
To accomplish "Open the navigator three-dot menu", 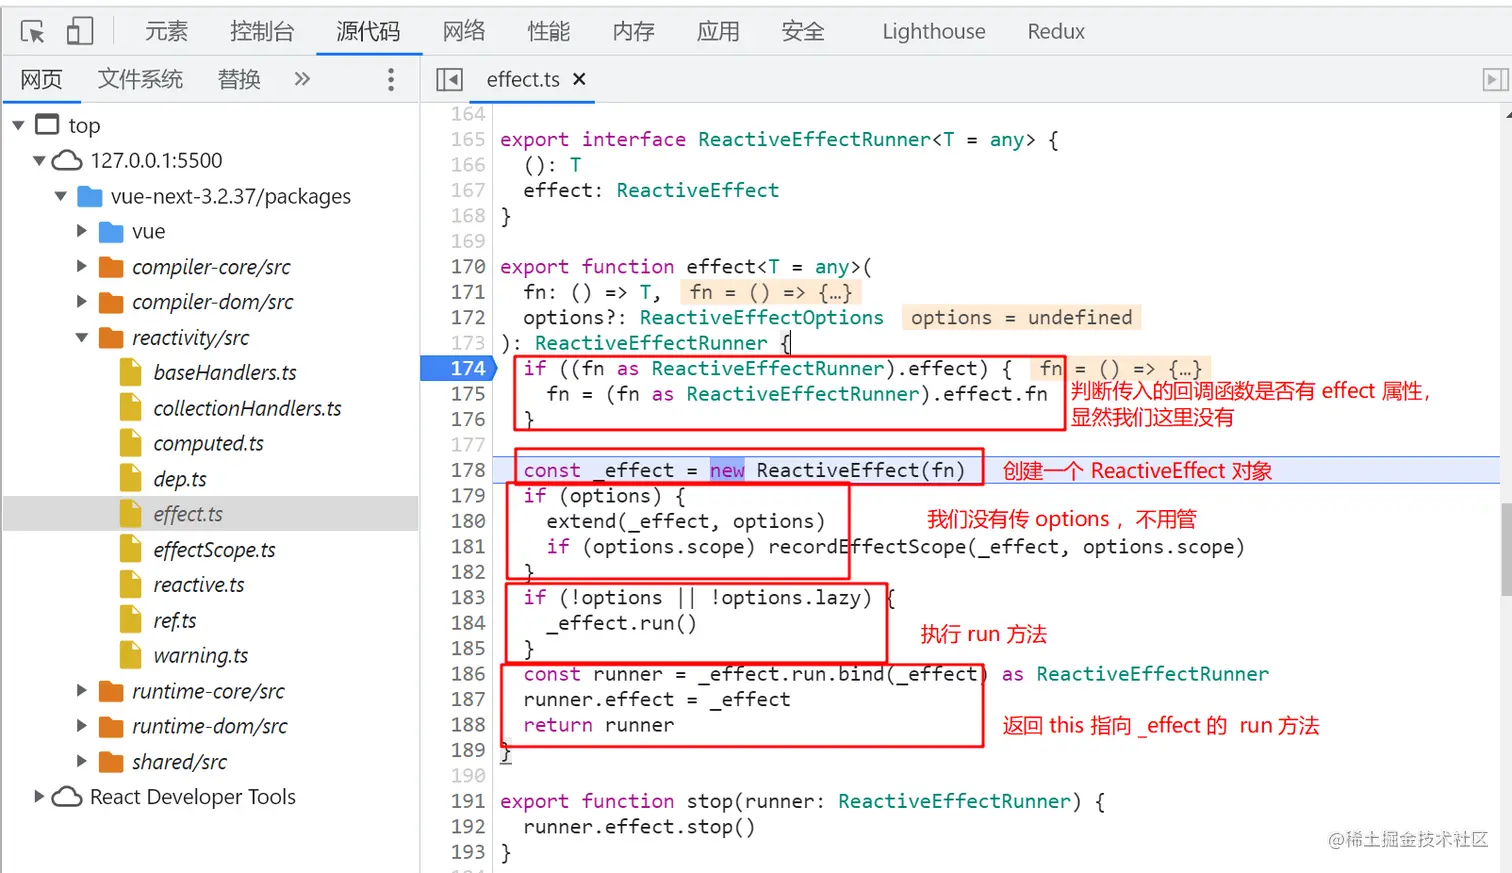I will (x=391, y=80).
